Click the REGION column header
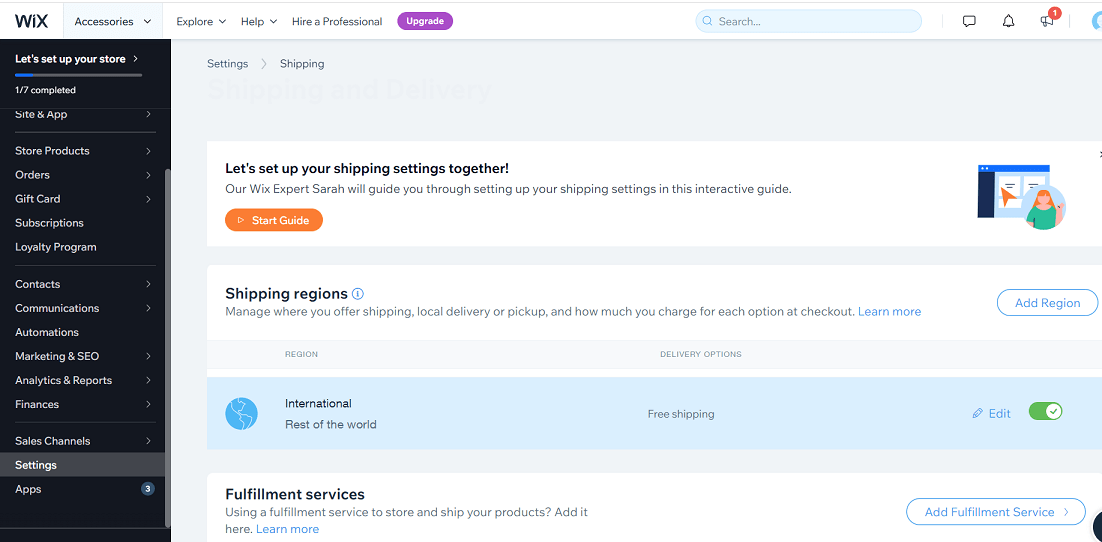 click(302, 354)
